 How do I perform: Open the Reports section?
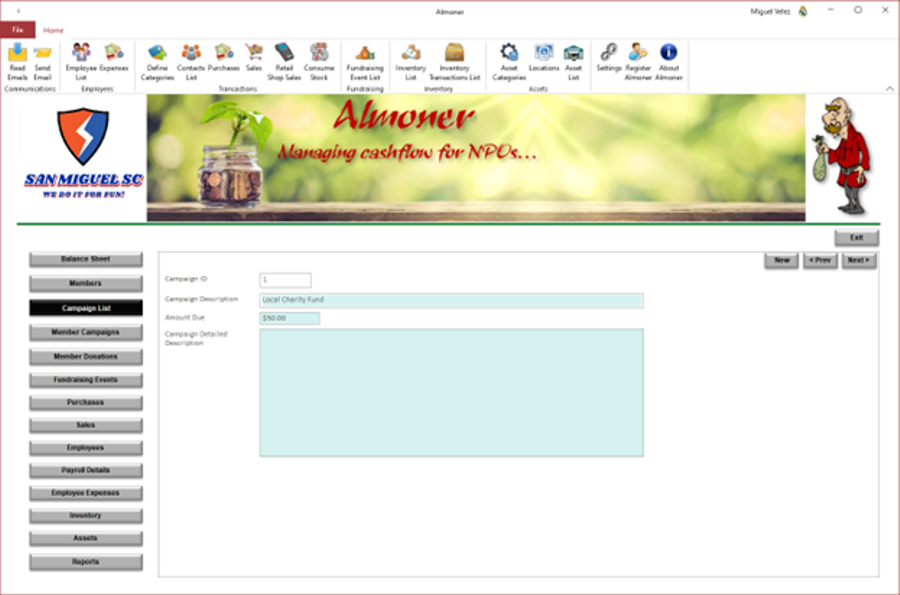86,562
